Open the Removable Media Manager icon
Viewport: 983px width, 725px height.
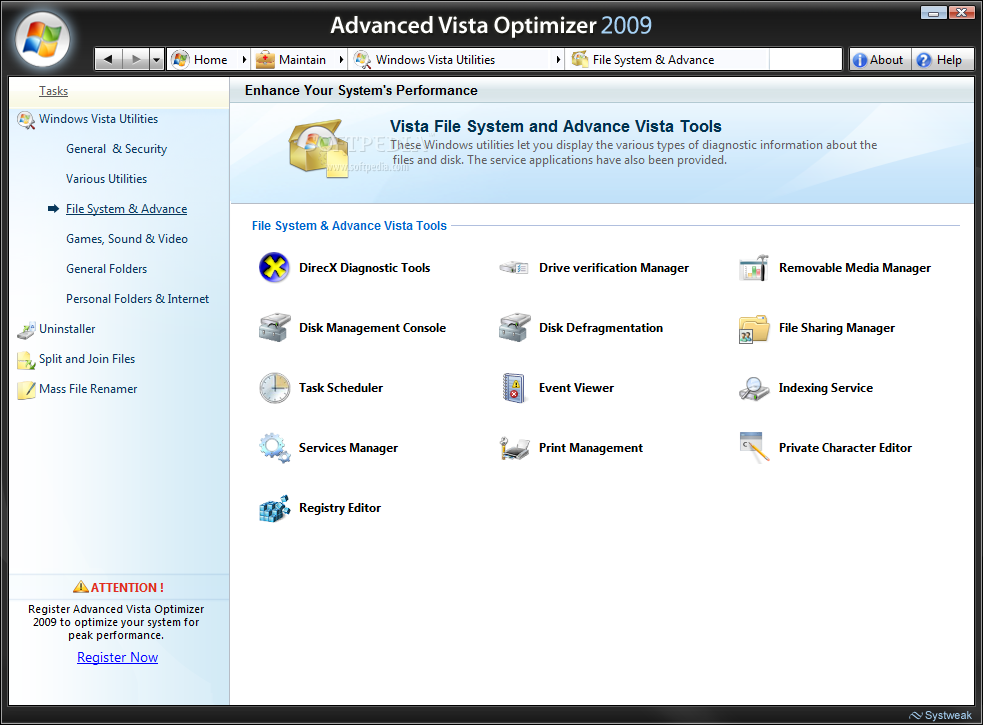click(754, 268)
